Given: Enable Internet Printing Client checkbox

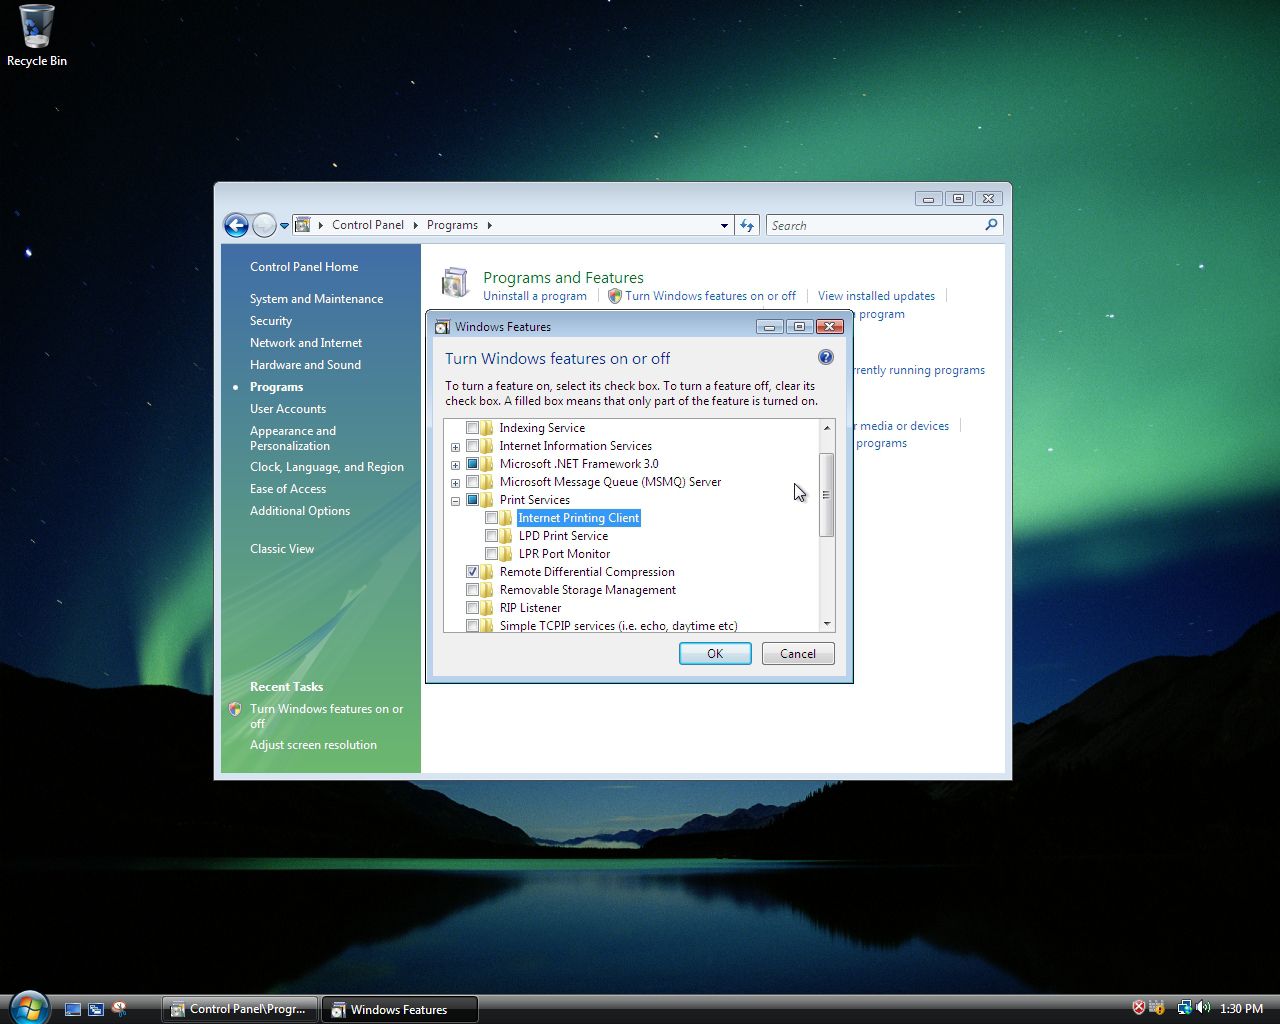Looking at the screenshot, I should 491,518.
